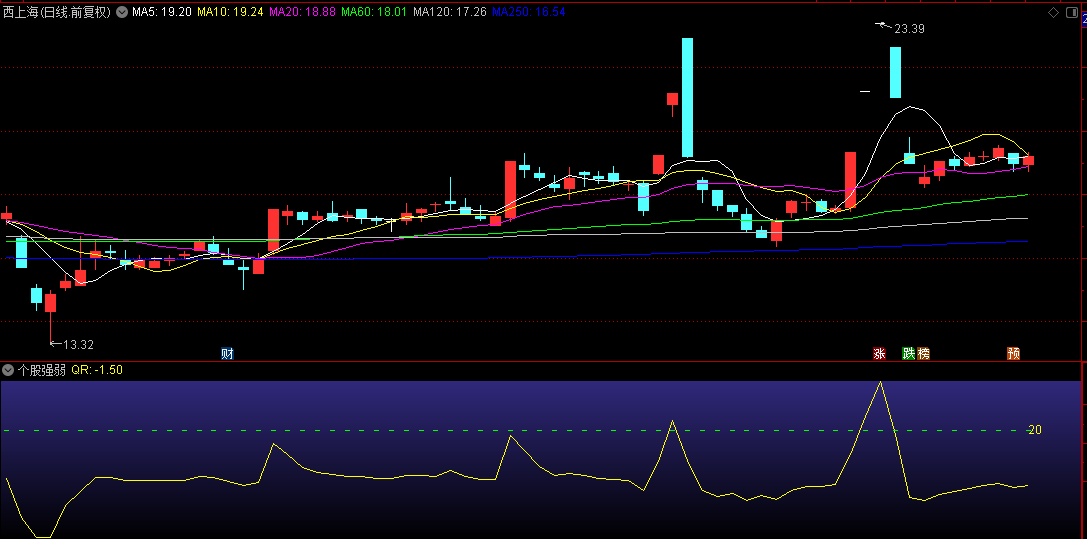Expand the 个股强弱 indicator dropdown arrow
The image size is (1087, 539).
(x=9, y=369)
